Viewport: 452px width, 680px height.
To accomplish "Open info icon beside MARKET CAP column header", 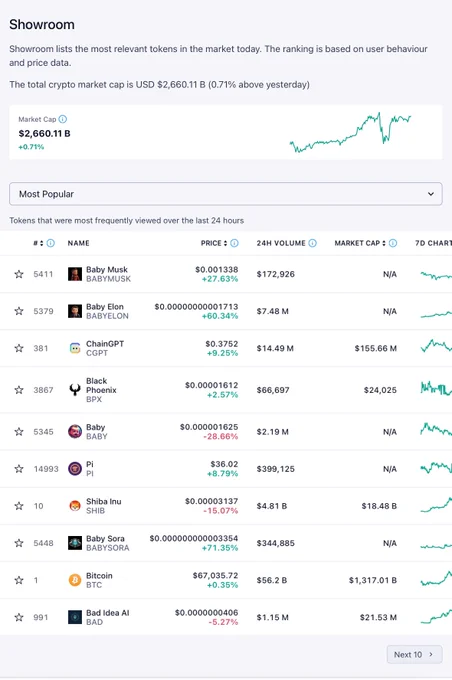I will 393,243.
